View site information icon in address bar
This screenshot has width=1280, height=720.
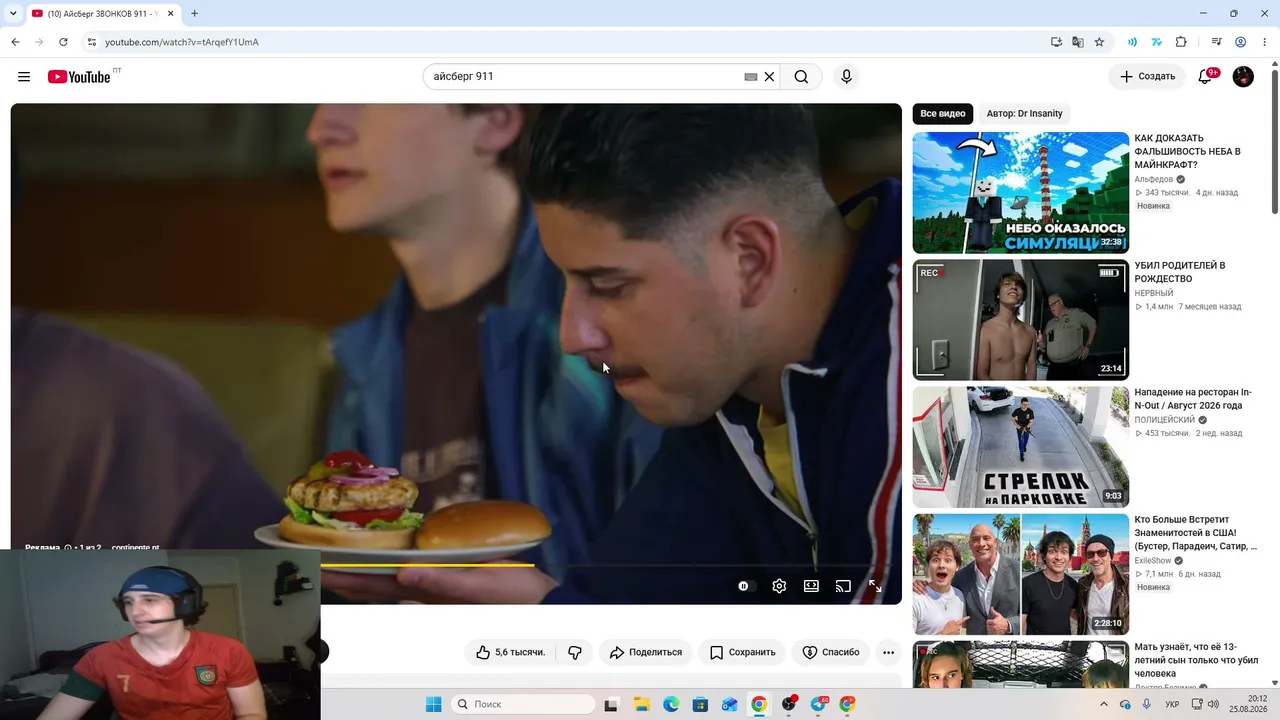click(x=91, y=42)
